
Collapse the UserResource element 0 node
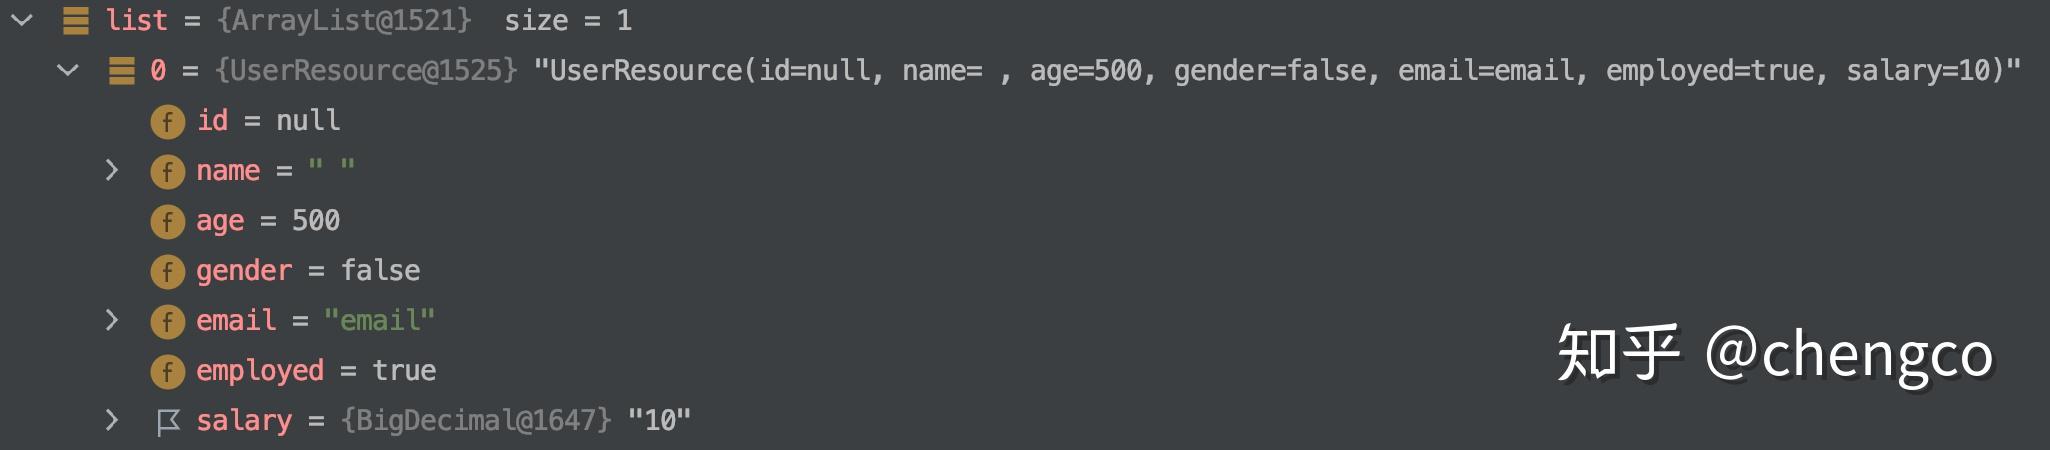pos(68,70)
